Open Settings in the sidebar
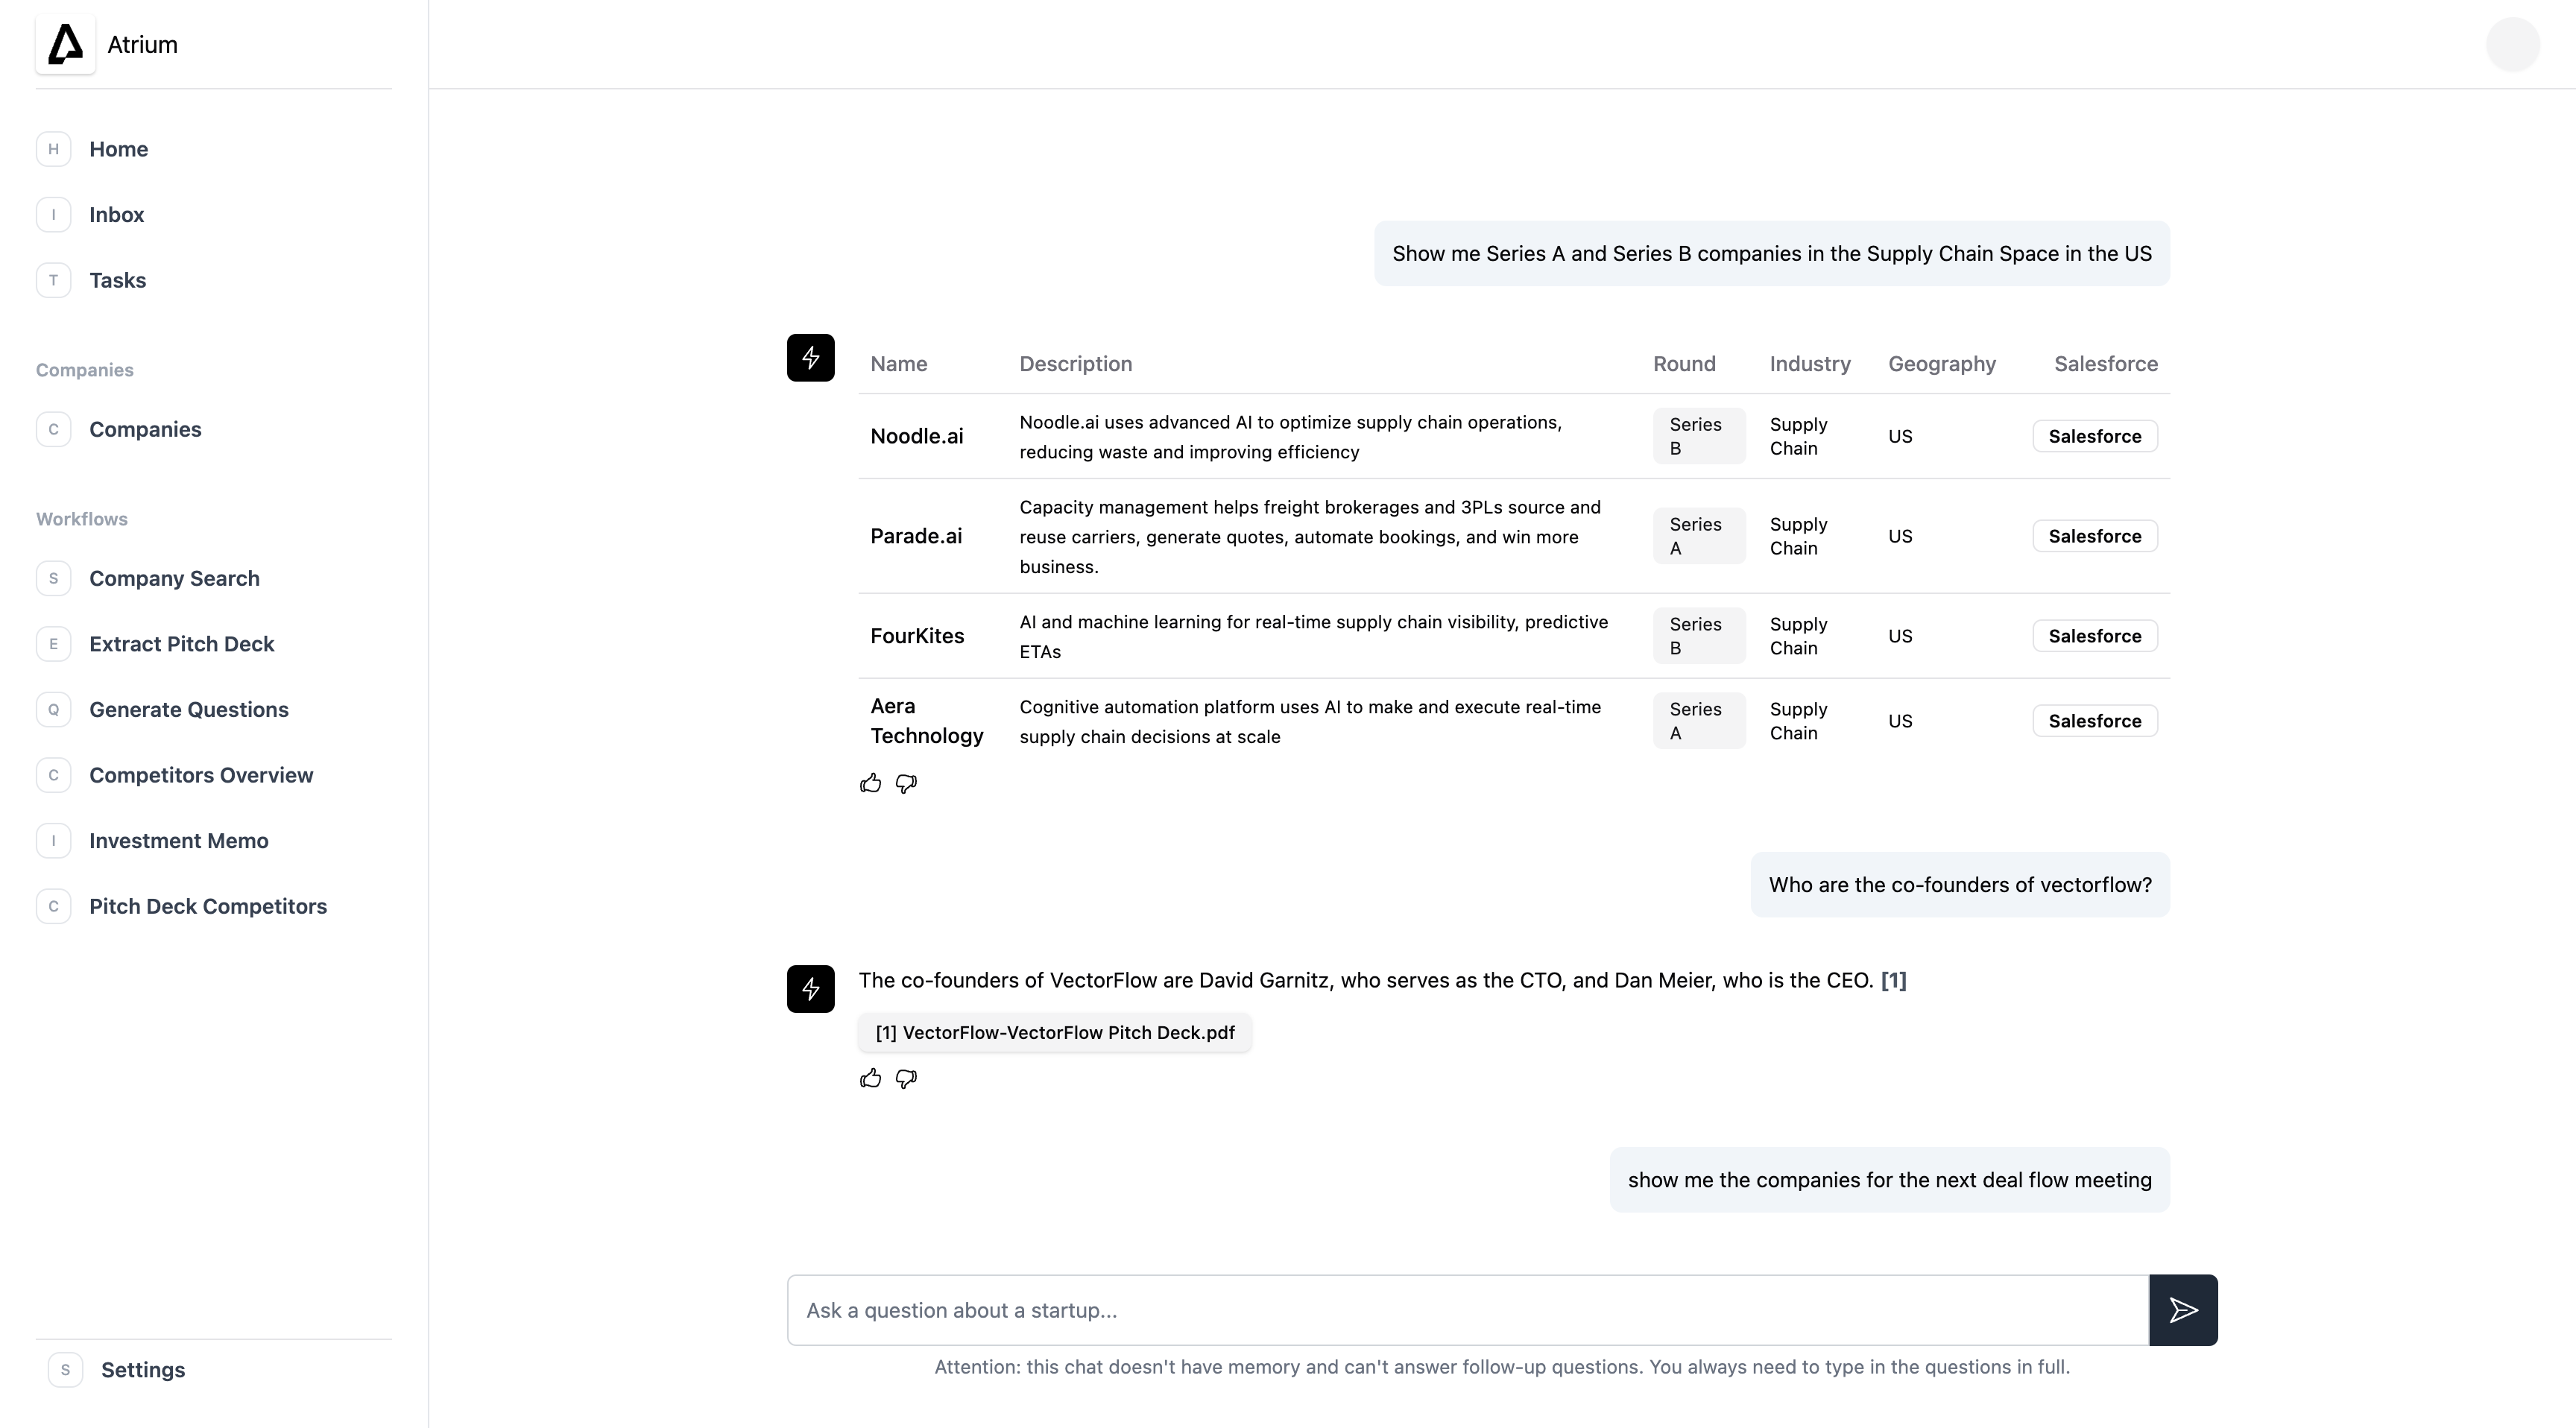The width and height of the screenshot is (2576, 1428). [x=142, y=1370]
